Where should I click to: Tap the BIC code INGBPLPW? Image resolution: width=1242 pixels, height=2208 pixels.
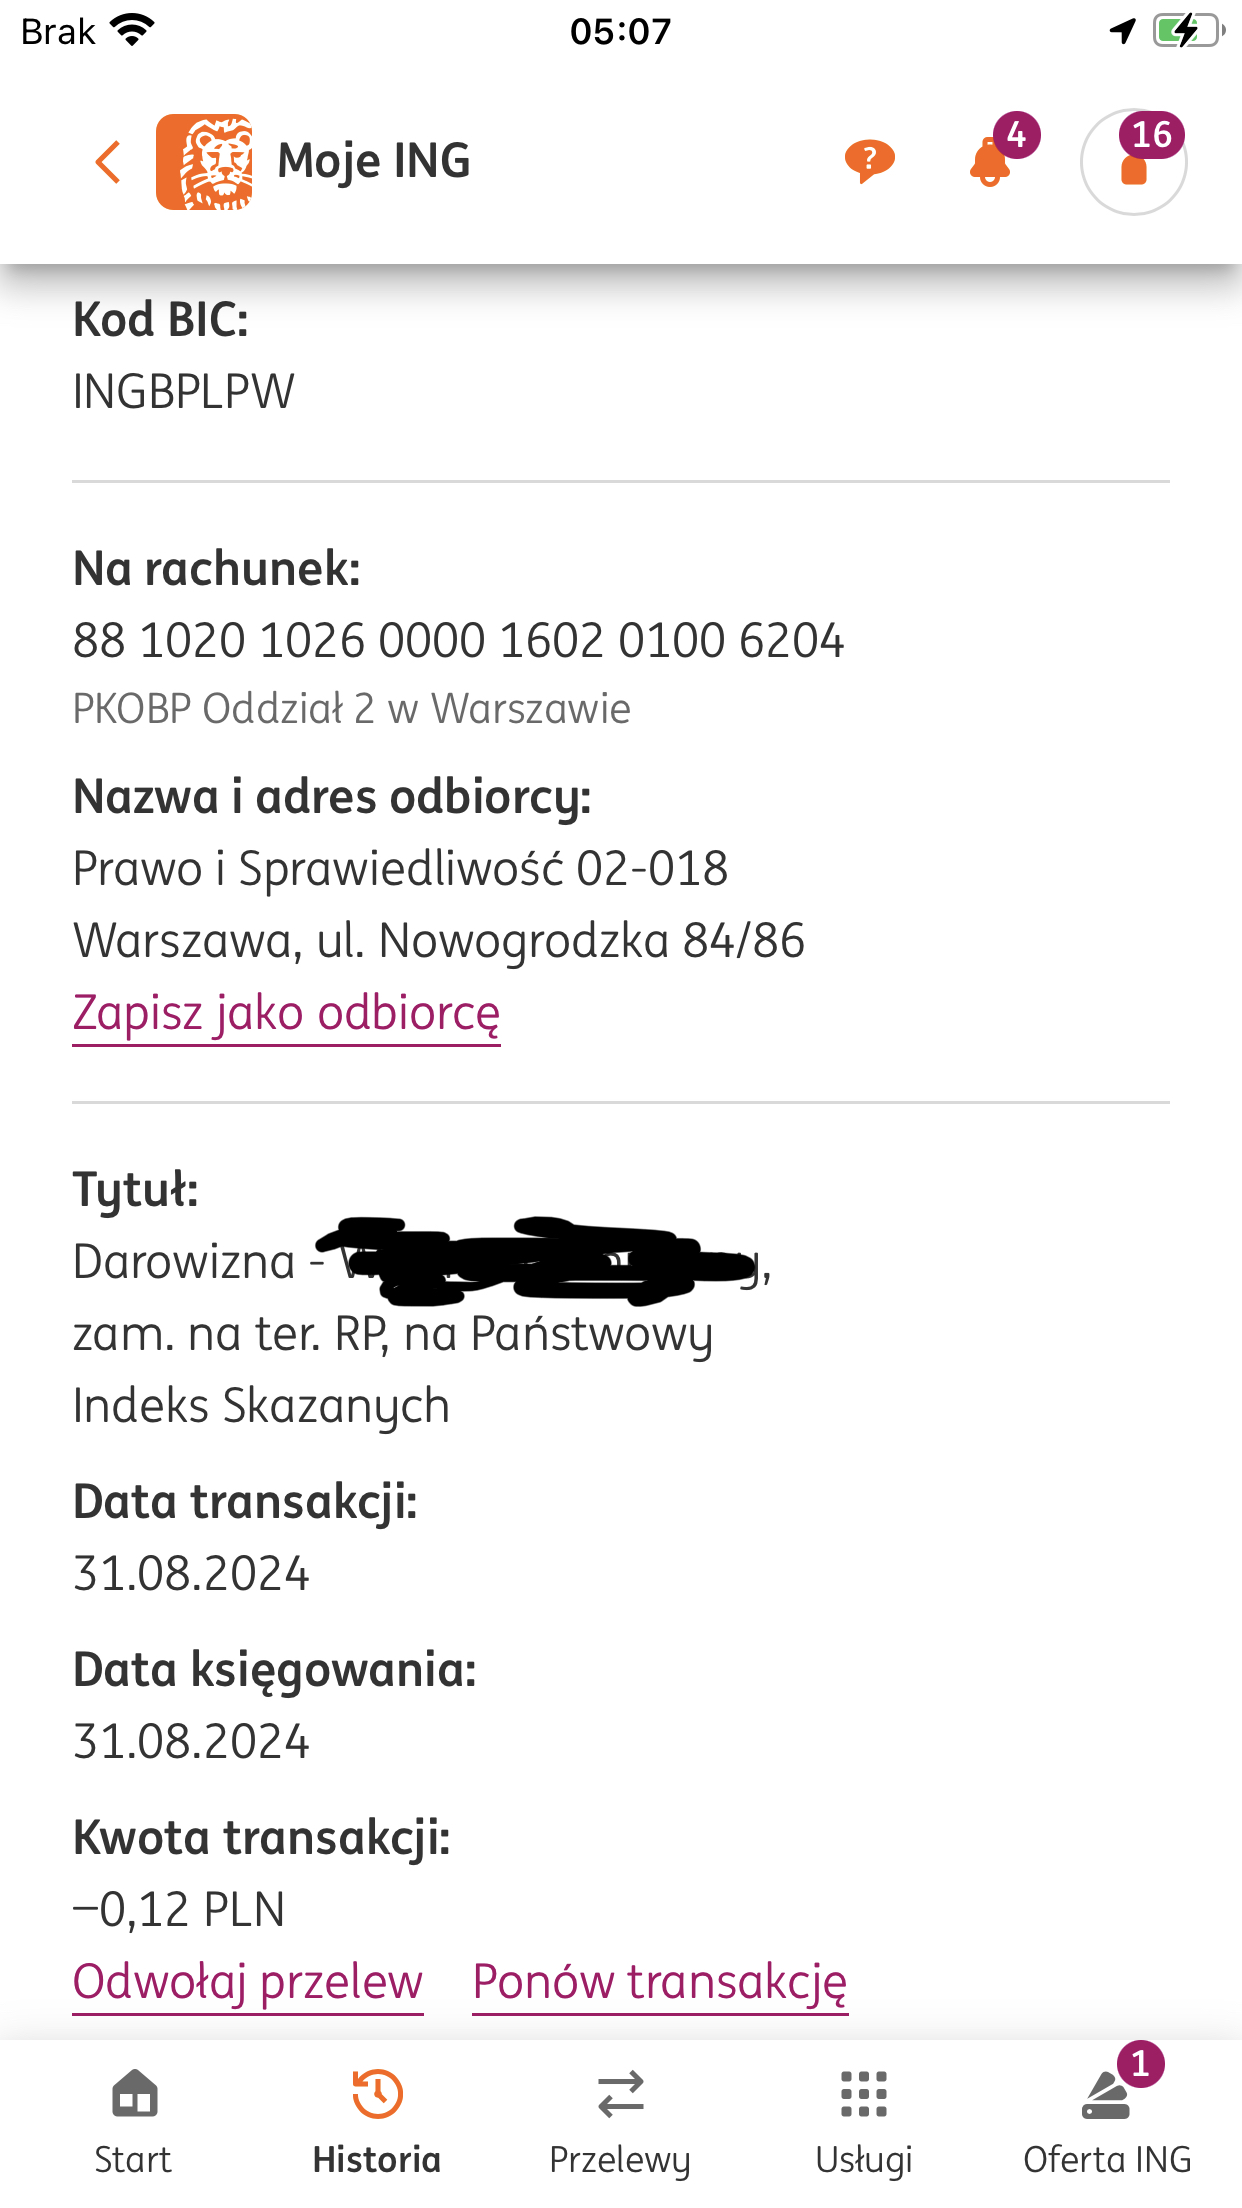[x=184, y=392]
